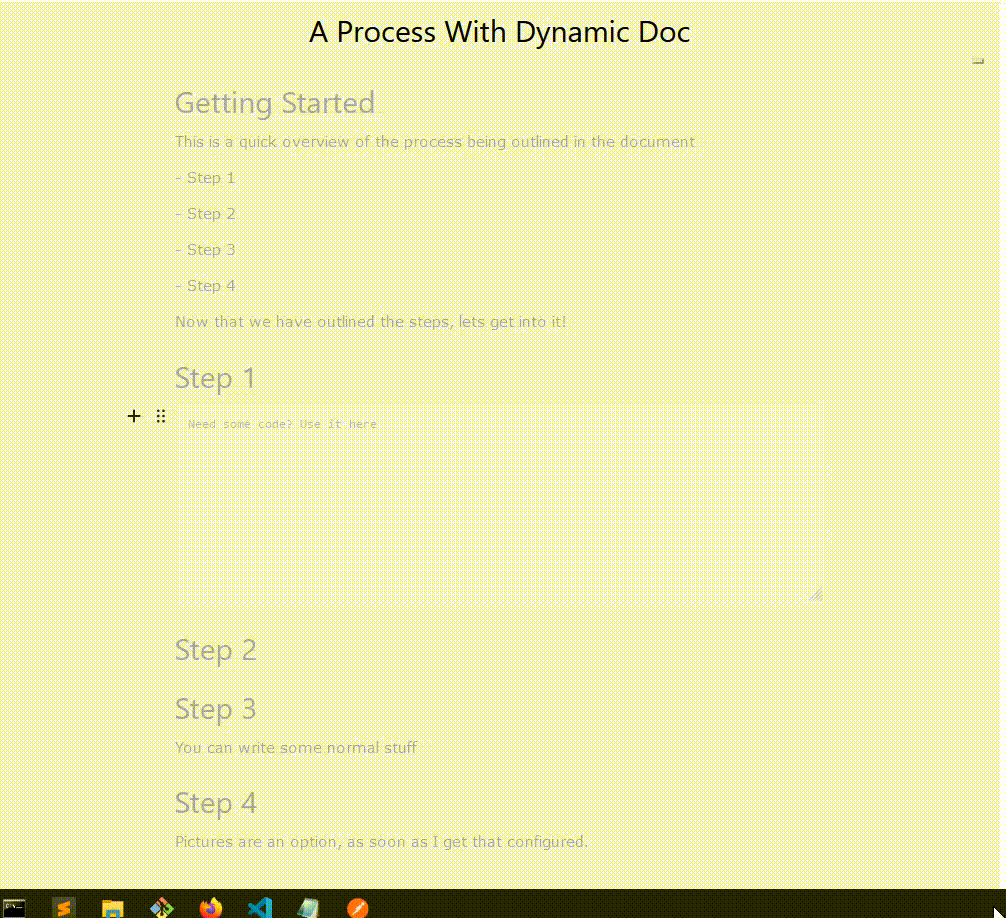Click the text 'You can write some normal stuff'

tap(296, 747)
